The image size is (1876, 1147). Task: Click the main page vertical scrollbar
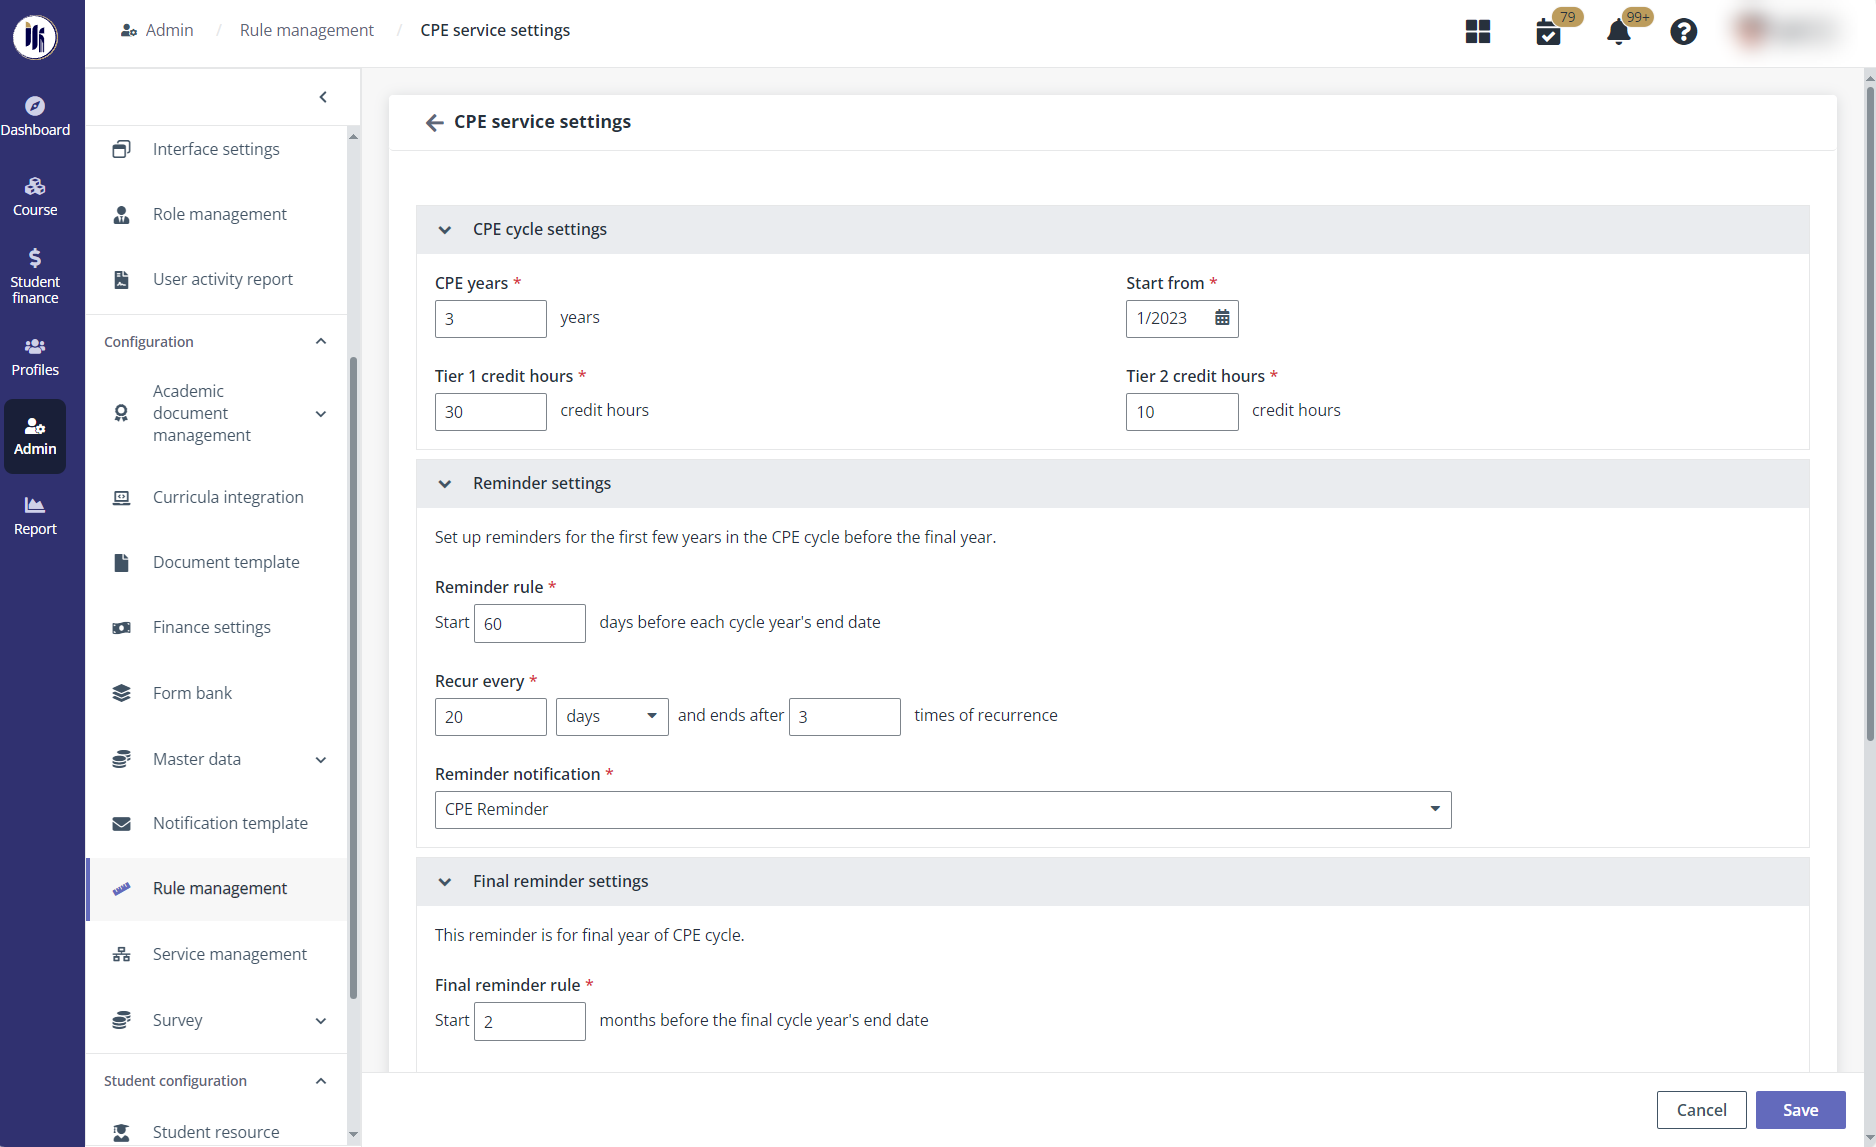click(1869, 414)
